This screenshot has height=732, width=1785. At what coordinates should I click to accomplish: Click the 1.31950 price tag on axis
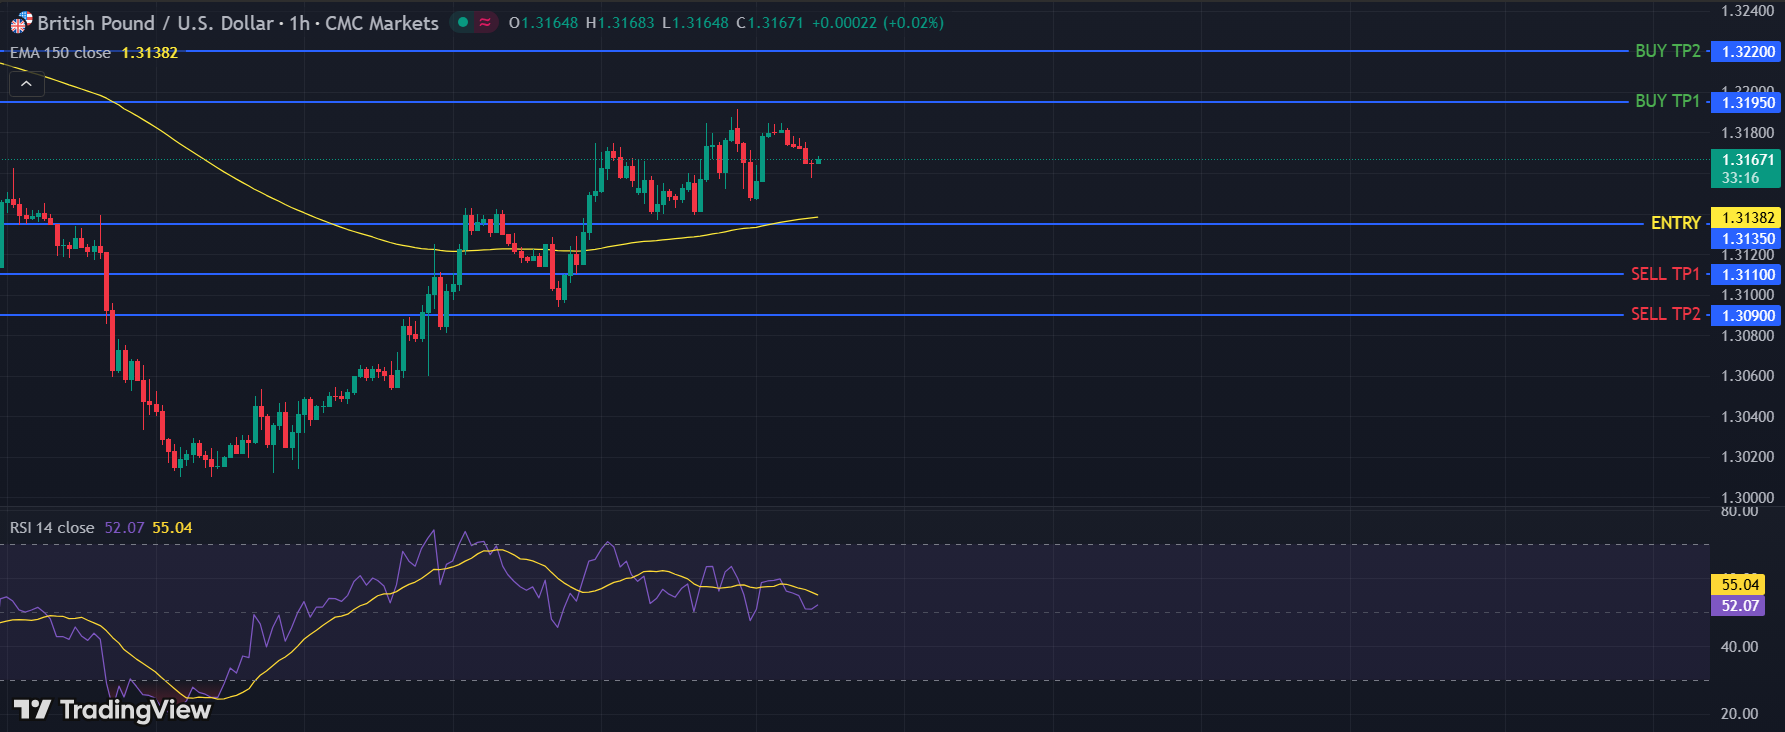pos(1747,103)
